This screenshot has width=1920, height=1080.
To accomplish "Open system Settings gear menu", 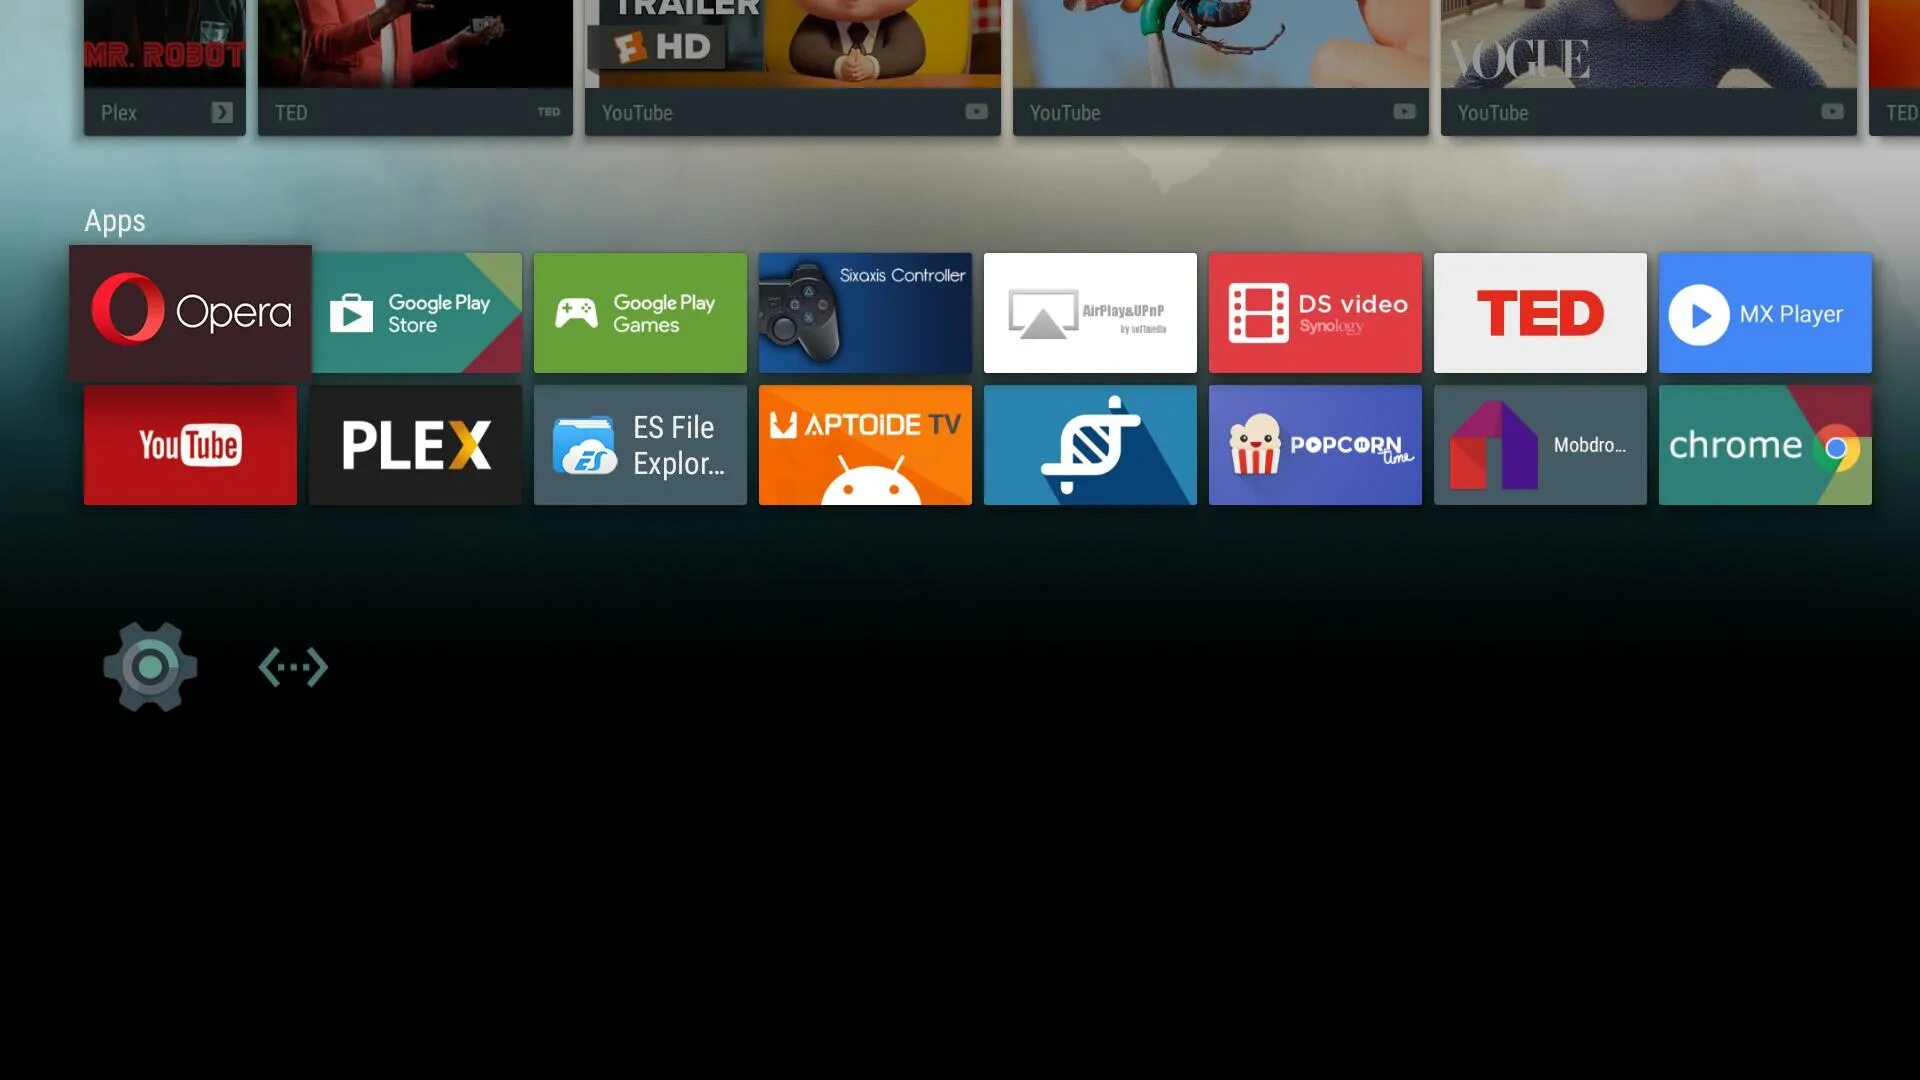I will (150, 666).
